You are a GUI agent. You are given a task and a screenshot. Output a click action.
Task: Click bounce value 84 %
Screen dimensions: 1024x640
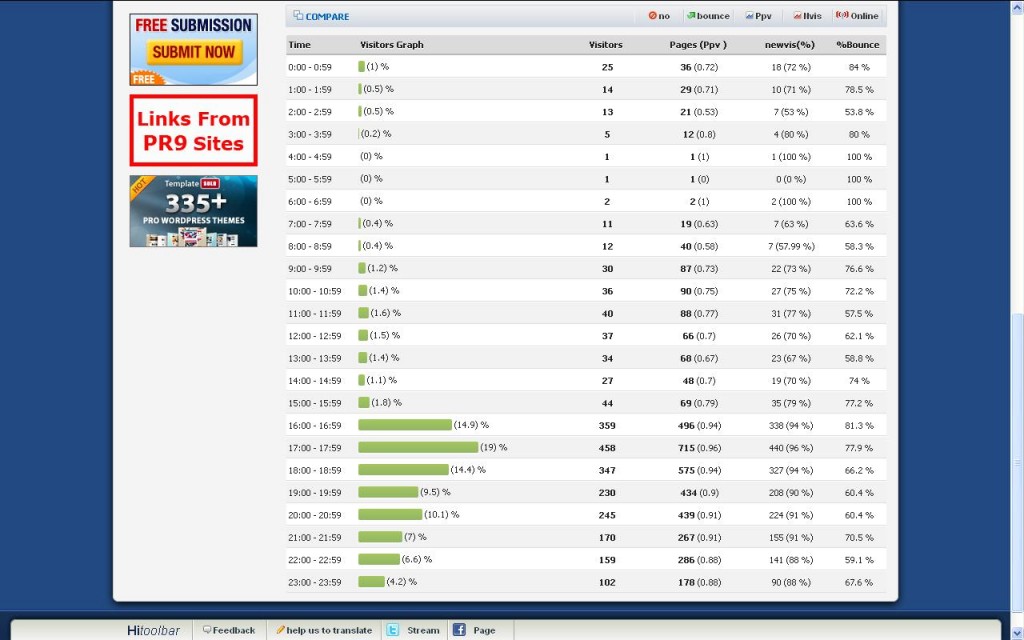[859, 67]
